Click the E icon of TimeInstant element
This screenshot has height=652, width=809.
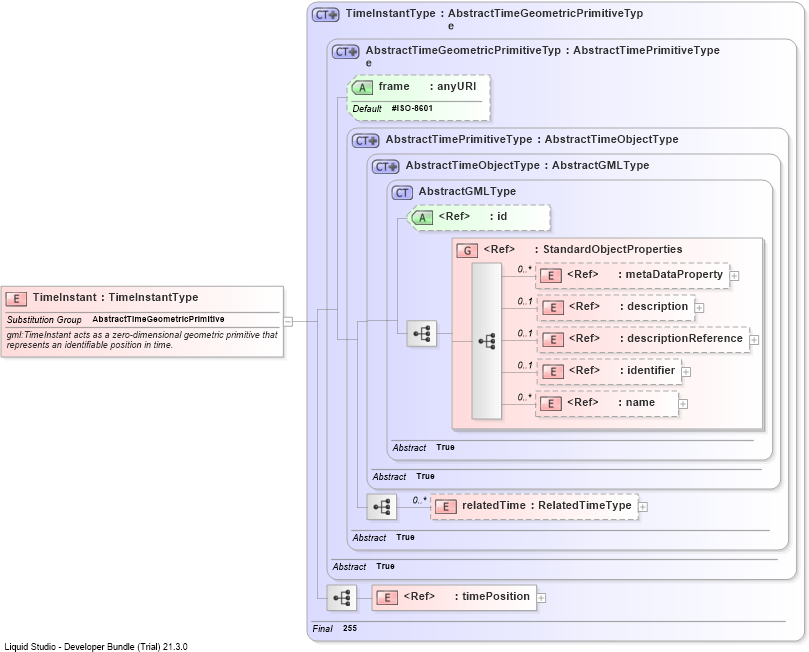click(16, 299)
